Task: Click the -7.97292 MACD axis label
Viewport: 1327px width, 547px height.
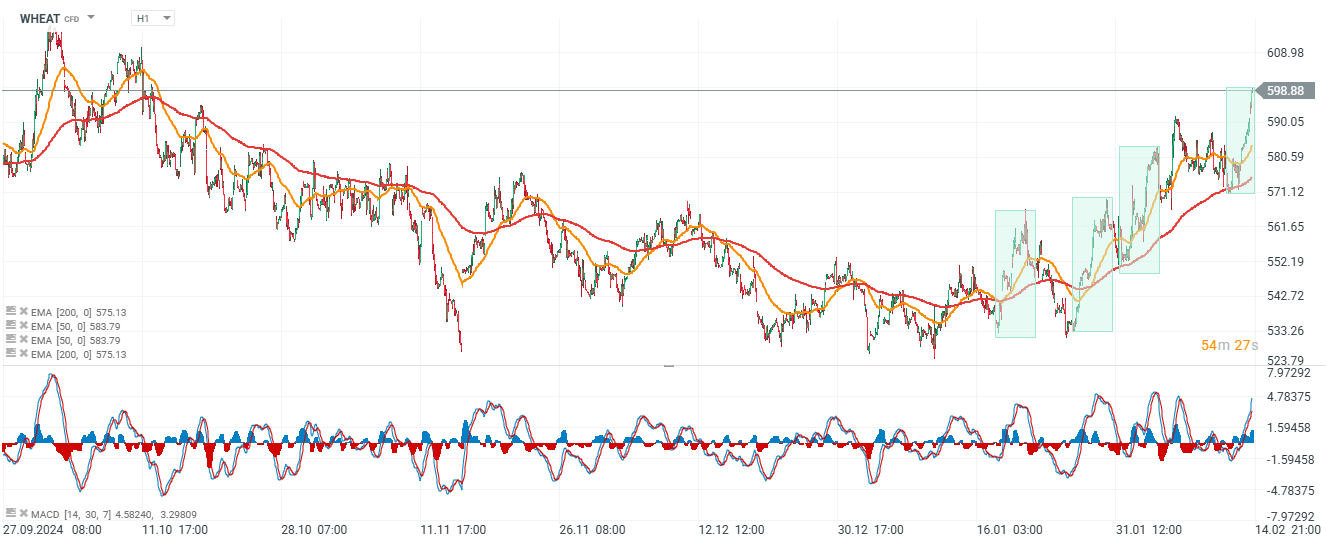Action: click(x=1289, y=516)
